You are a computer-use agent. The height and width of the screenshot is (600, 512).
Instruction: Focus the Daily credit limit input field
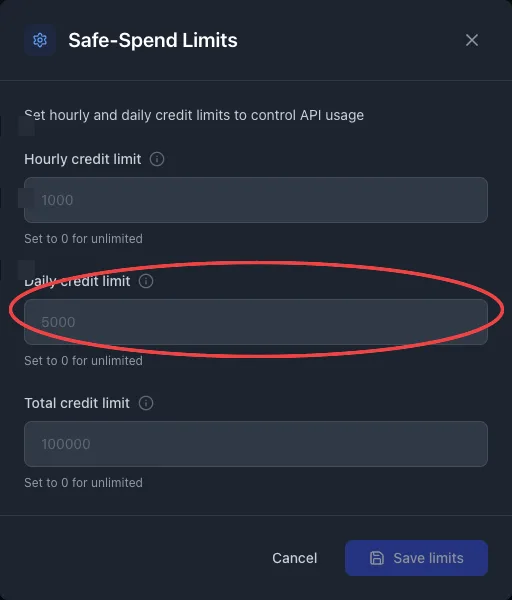(x=256, y=322)
